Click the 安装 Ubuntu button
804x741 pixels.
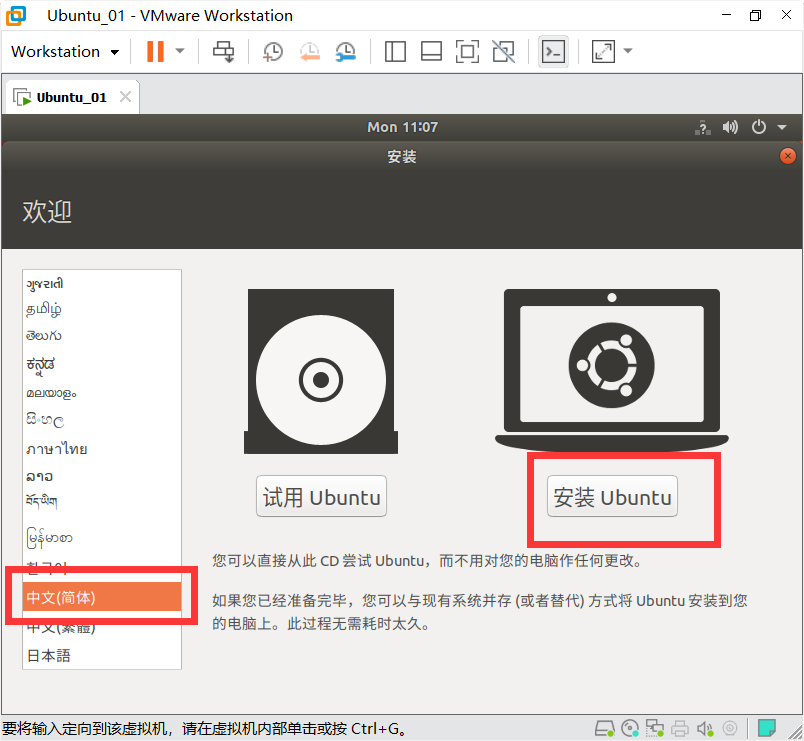pyautogui.click(x=612, y=496)
